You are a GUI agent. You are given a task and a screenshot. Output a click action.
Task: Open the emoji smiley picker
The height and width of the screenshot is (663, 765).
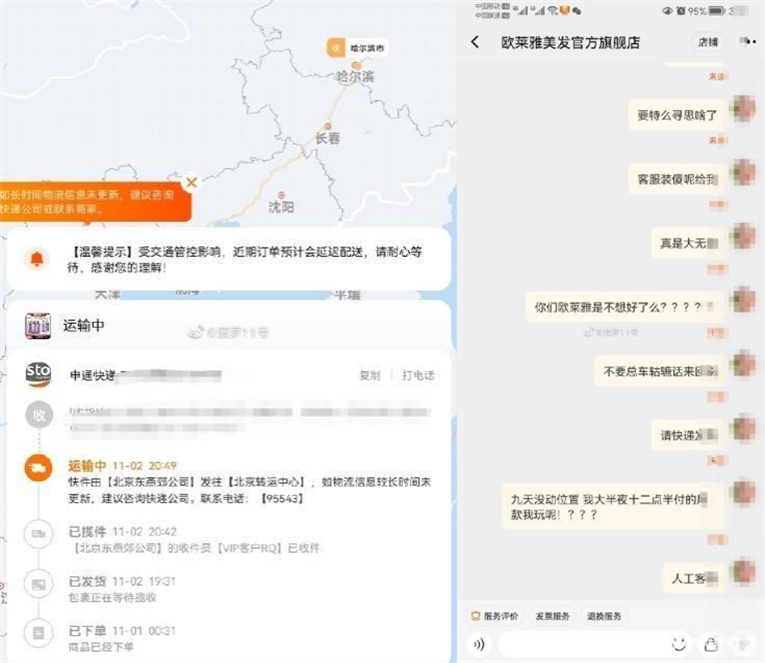(679, 644)
